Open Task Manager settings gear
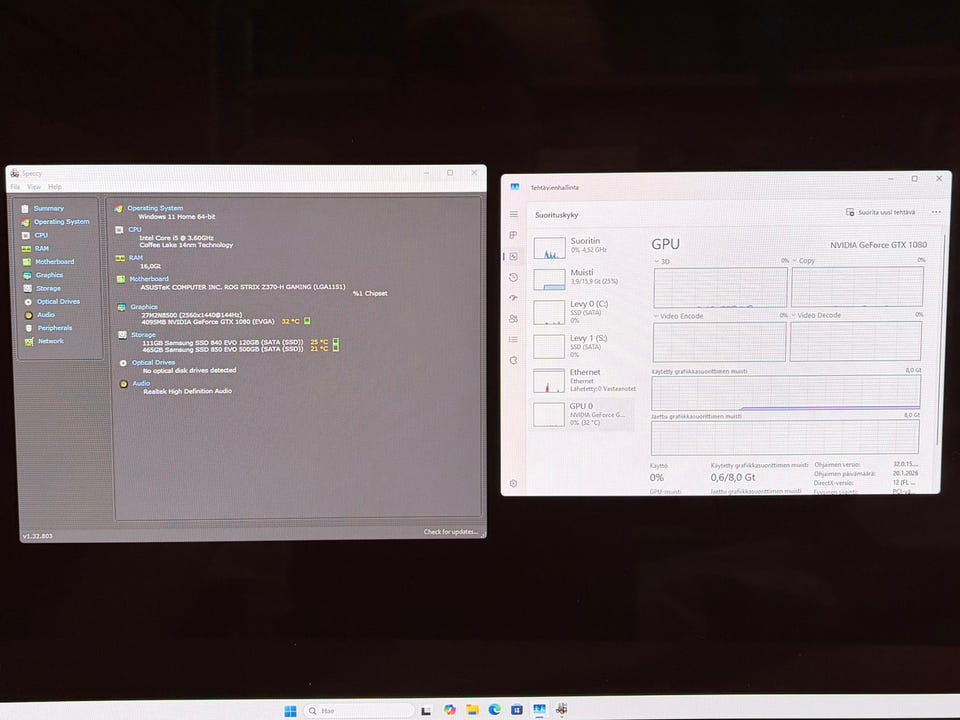The height and width of the screenshot is (720, 960). [x=513, y=484]
